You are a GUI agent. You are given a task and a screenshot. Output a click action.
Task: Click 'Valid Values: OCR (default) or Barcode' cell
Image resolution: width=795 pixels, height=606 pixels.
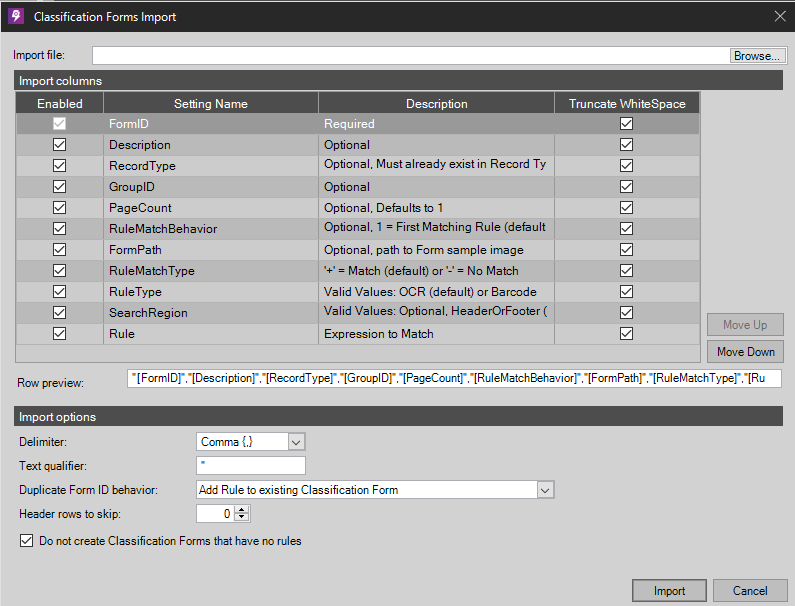point(437,292)
